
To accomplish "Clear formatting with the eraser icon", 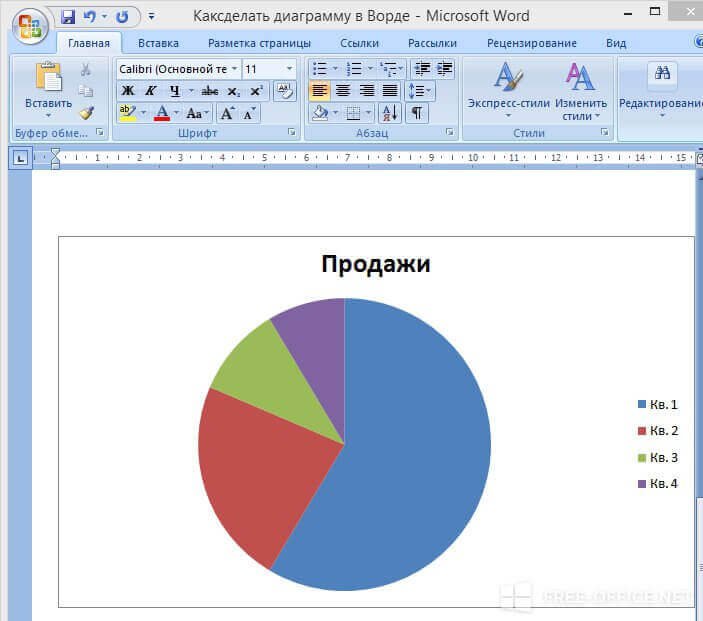I will 285,91.
